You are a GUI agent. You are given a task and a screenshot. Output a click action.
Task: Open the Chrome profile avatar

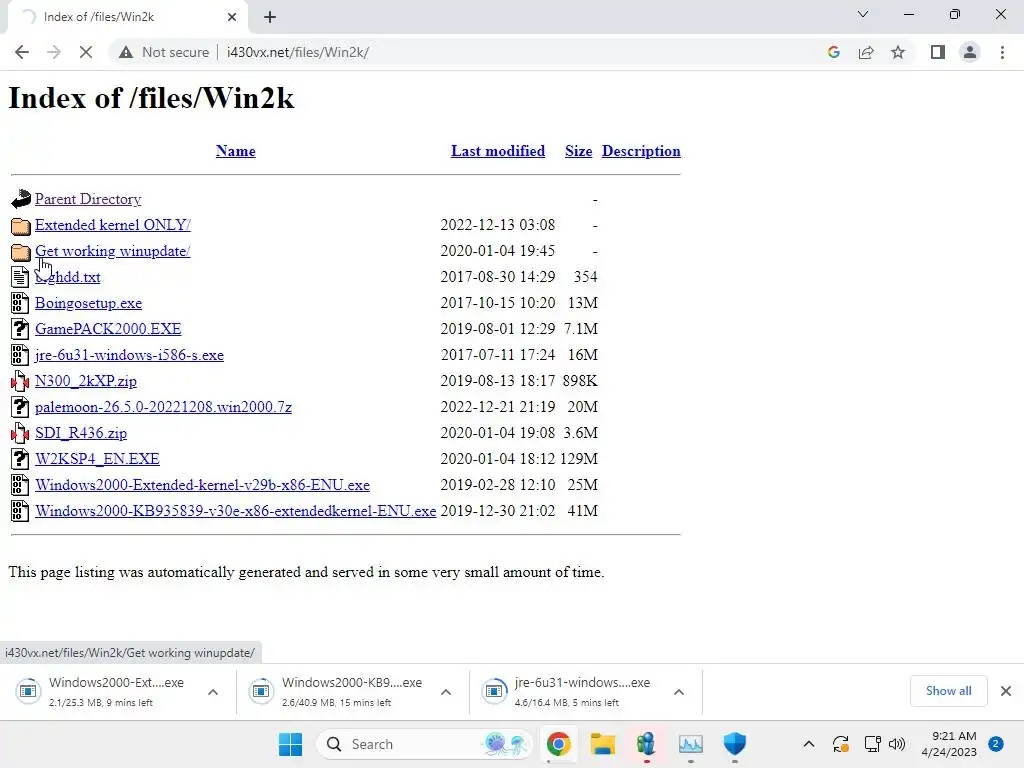(970, 52)
